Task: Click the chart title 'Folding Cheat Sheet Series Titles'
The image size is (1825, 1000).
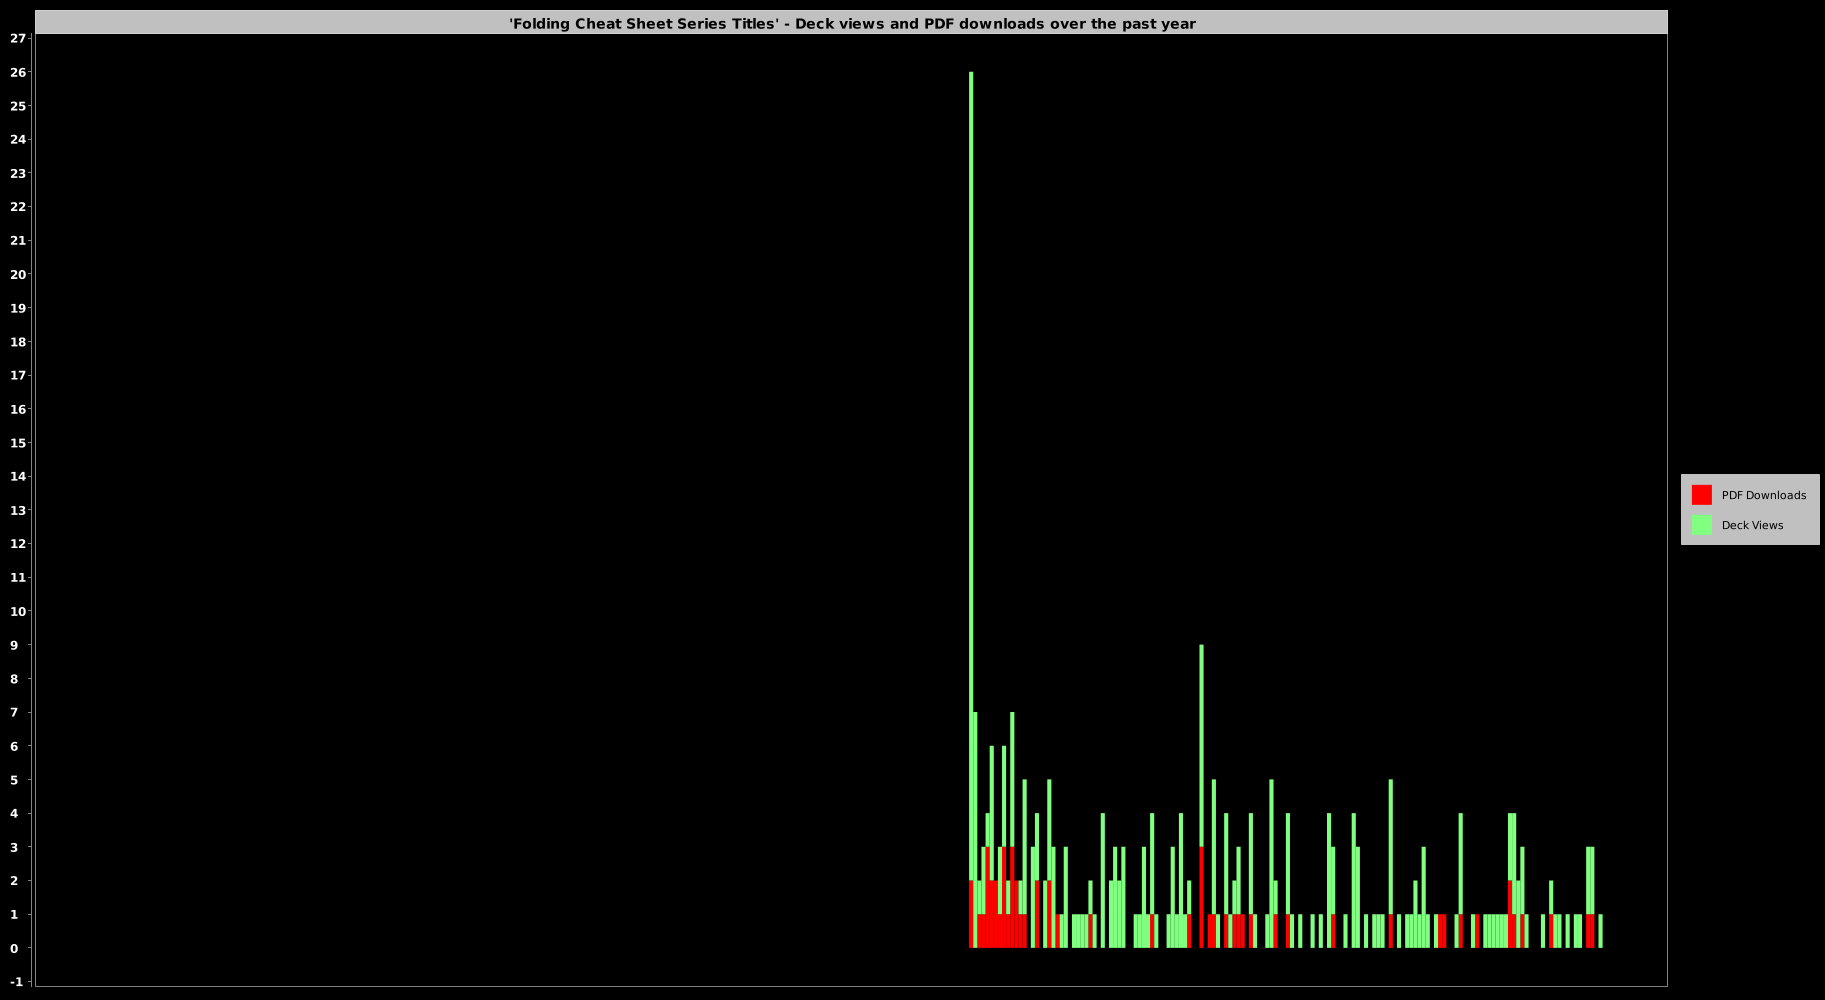Action: pos(852,24)
